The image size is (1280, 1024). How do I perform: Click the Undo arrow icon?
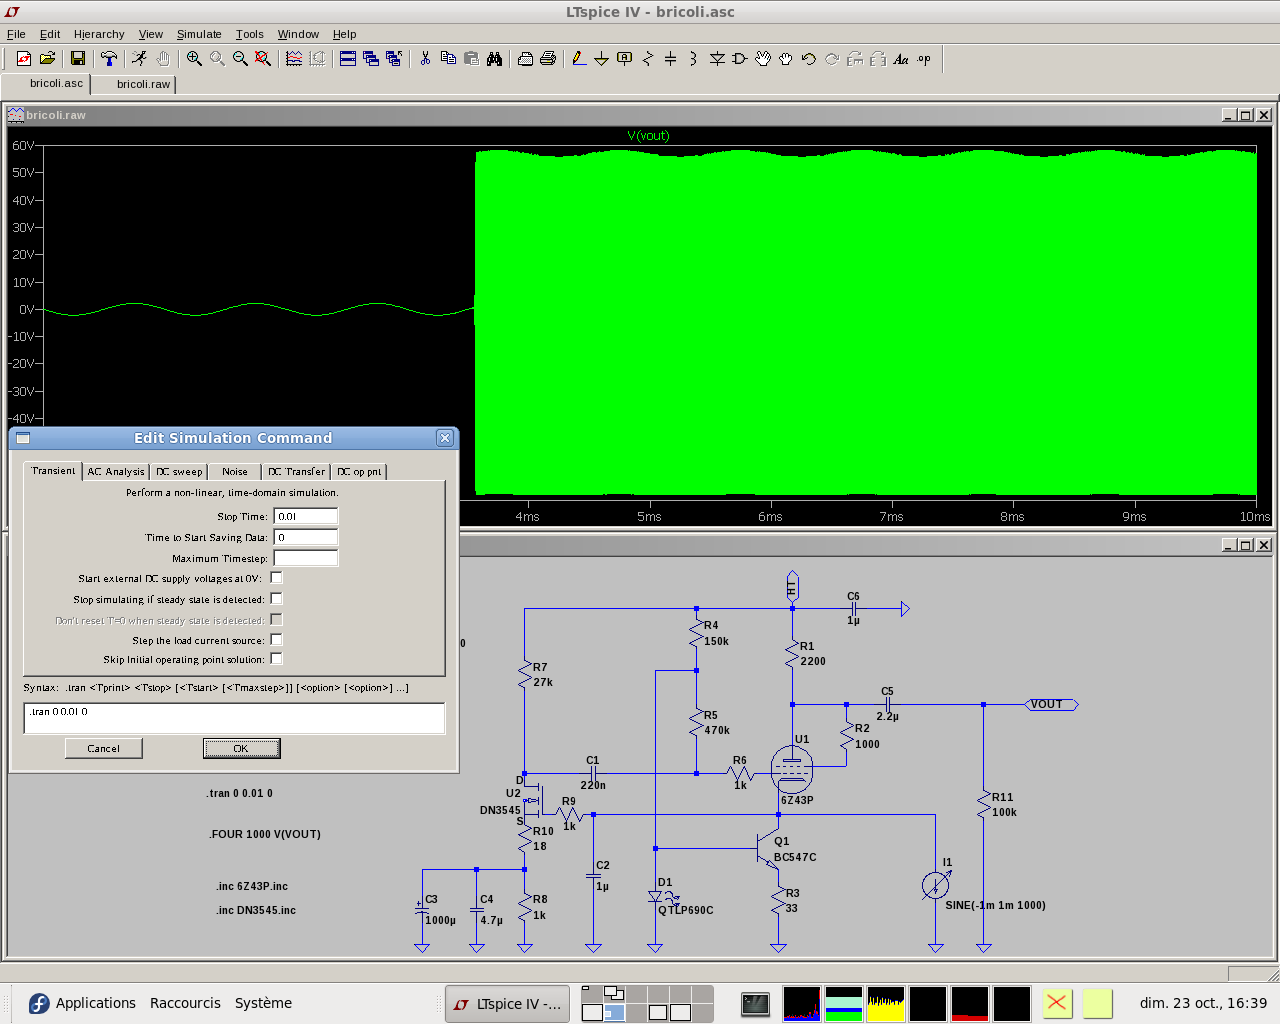[x=809, y=59]
